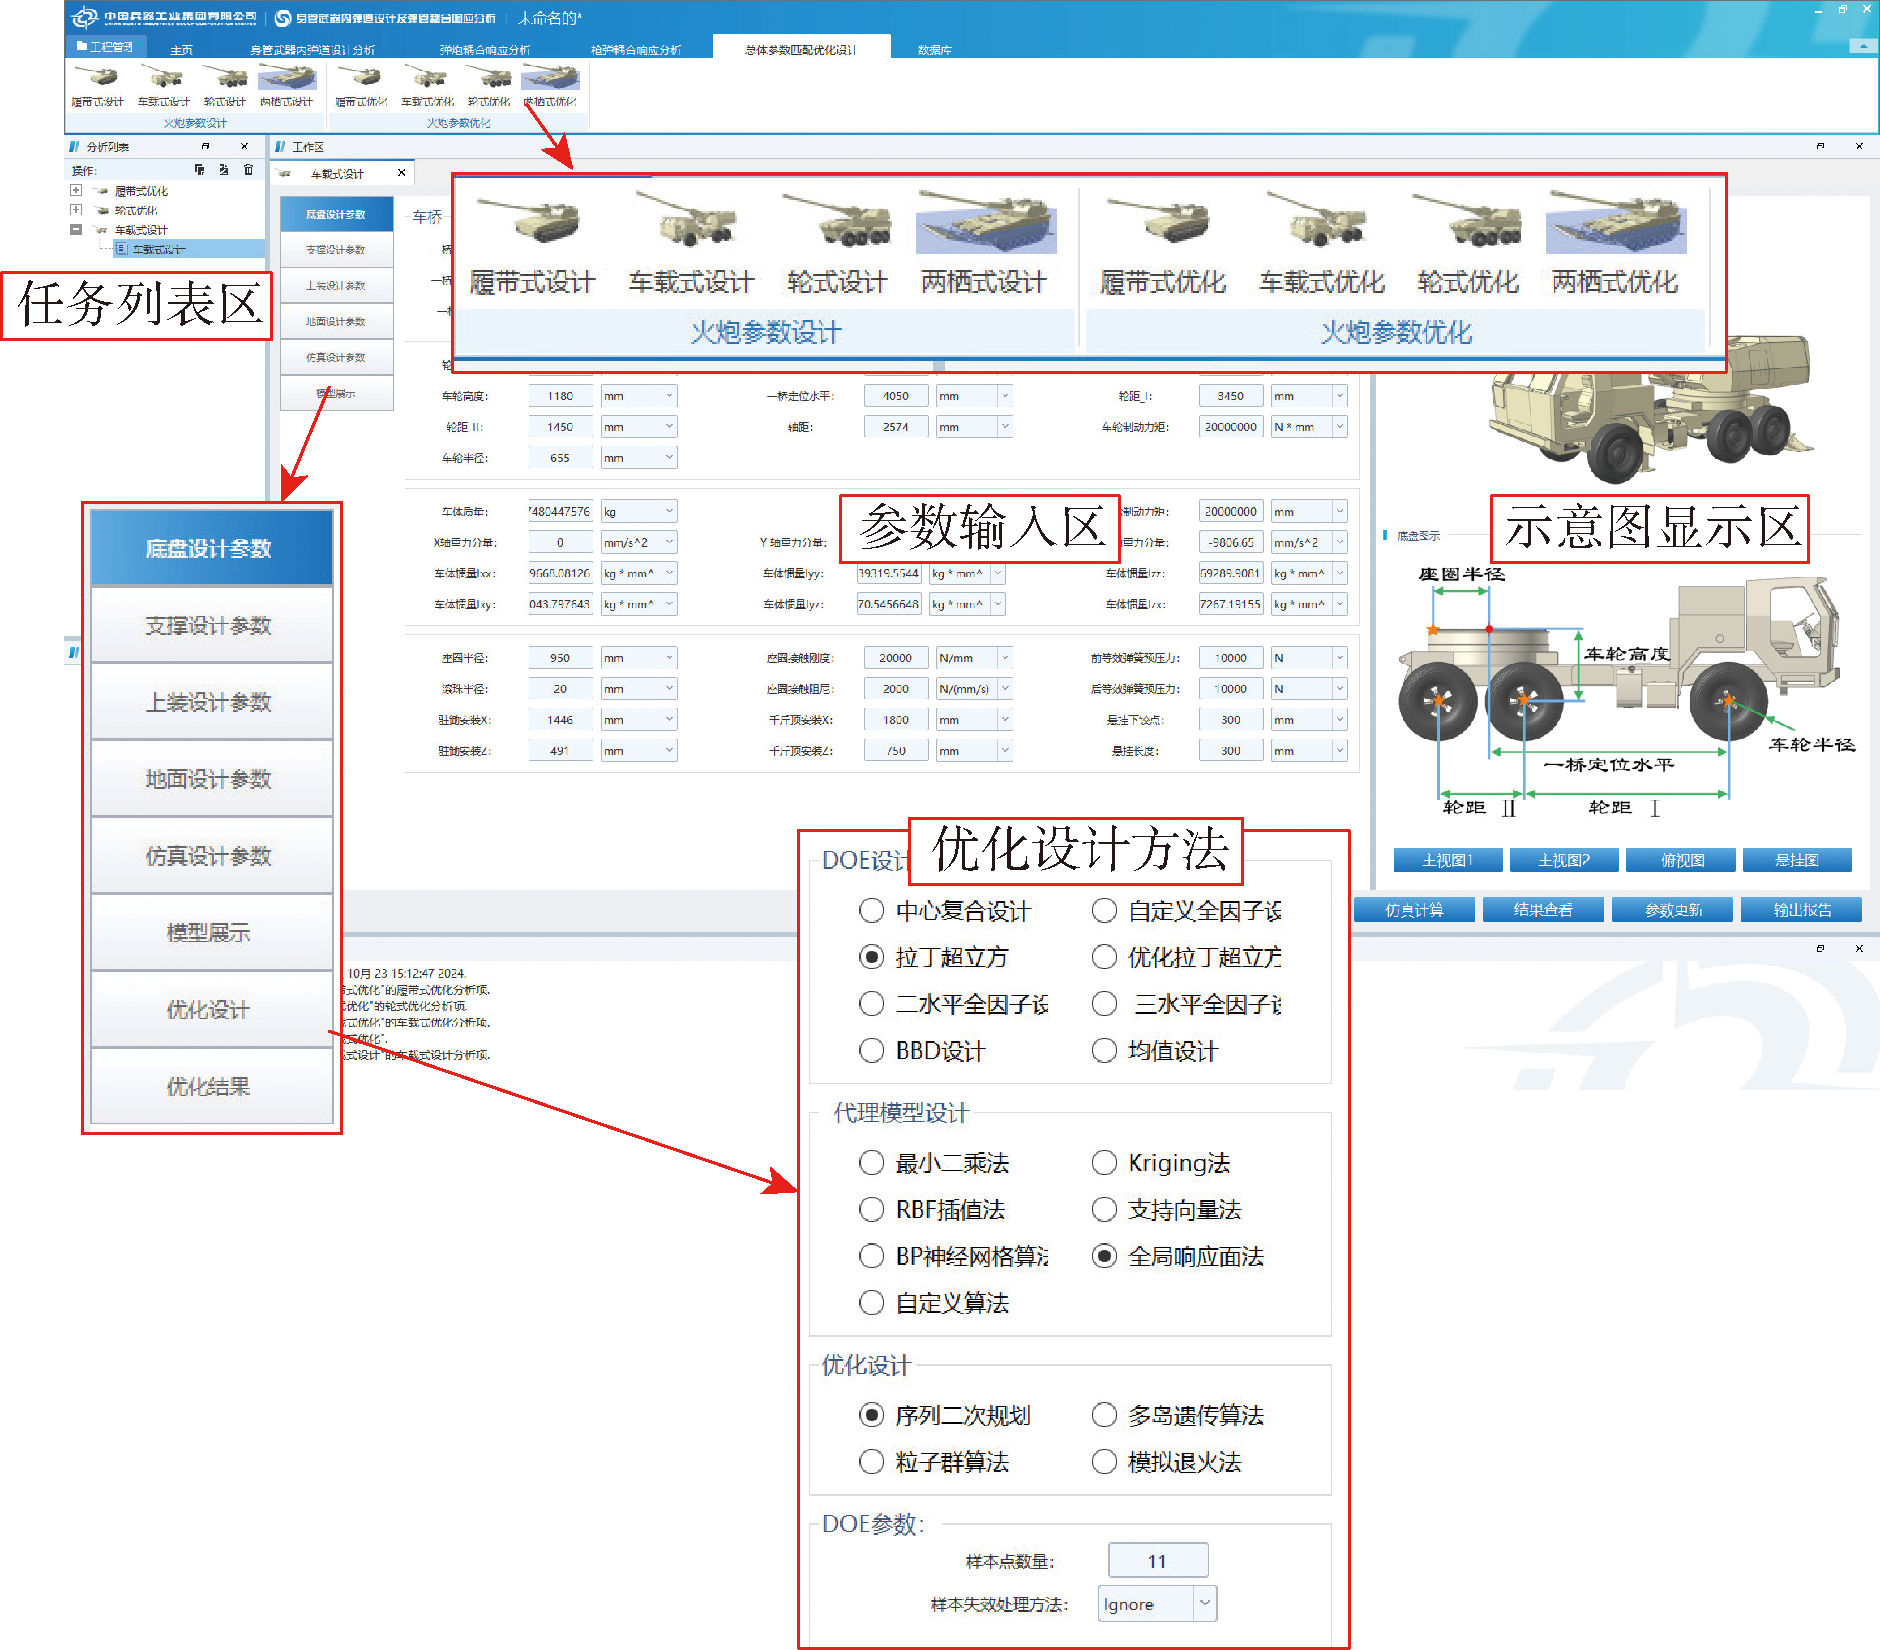This screenshot has width=1880, height=1650.
Task: Click the 仿真计算 button
Action: (x=1413, y=910)
